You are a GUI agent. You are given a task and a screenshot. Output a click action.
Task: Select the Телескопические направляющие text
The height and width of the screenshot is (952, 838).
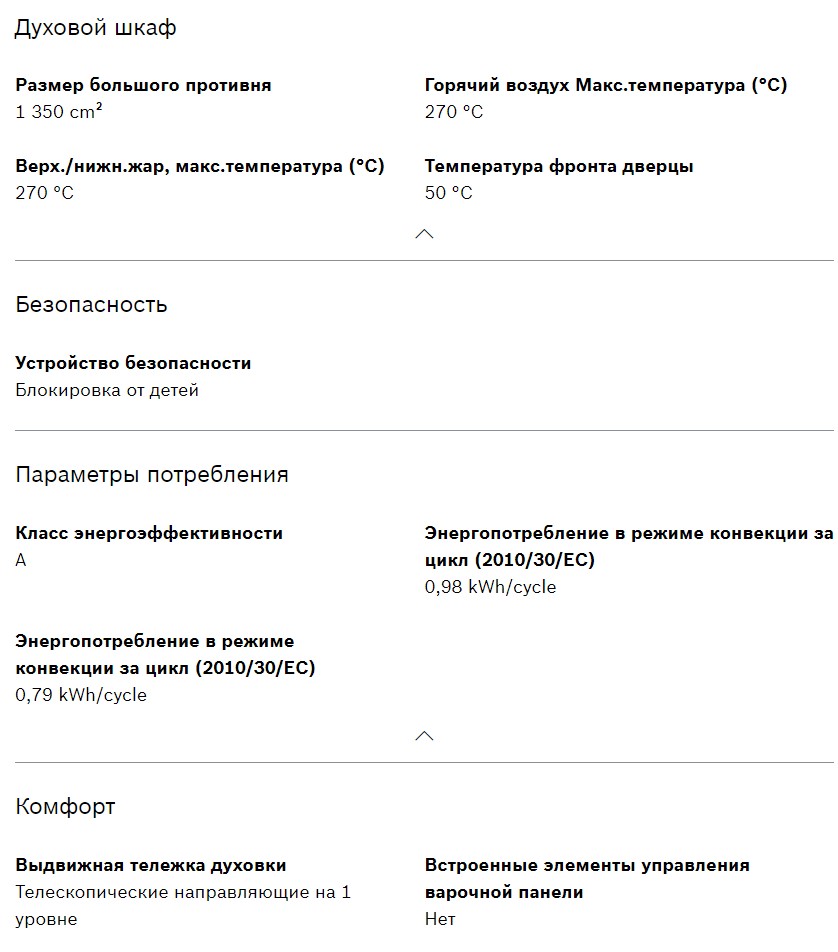(x=183, y=892)
